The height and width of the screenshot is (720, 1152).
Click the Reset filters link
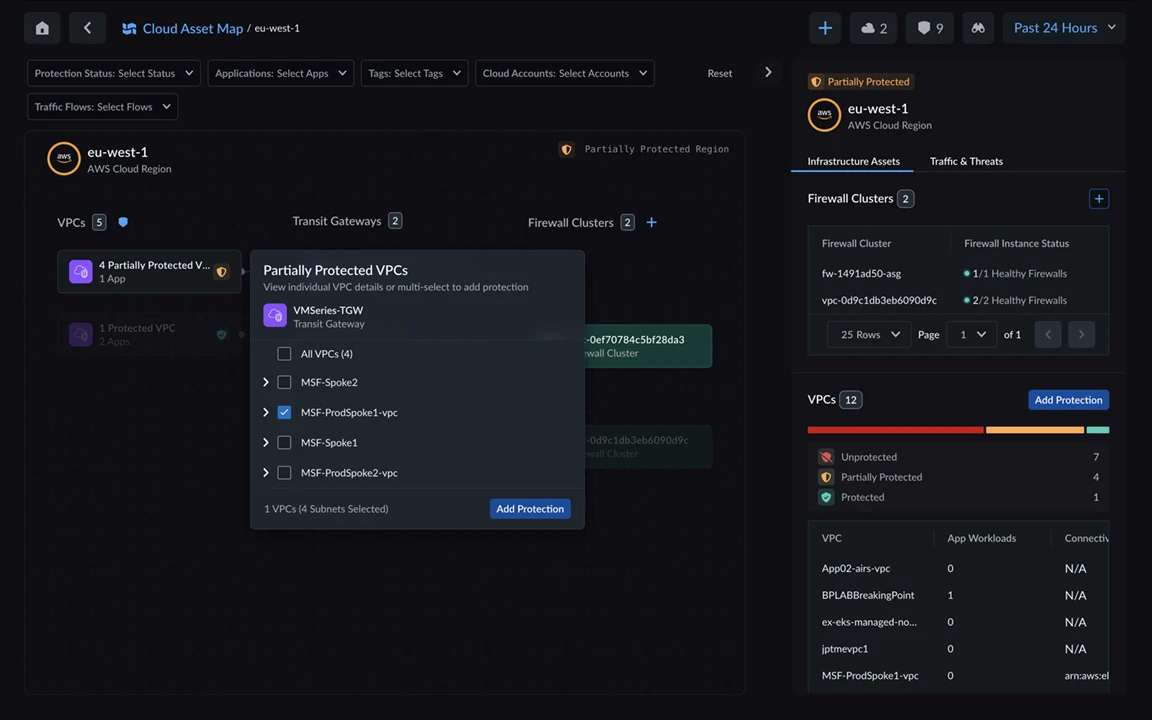719,72
